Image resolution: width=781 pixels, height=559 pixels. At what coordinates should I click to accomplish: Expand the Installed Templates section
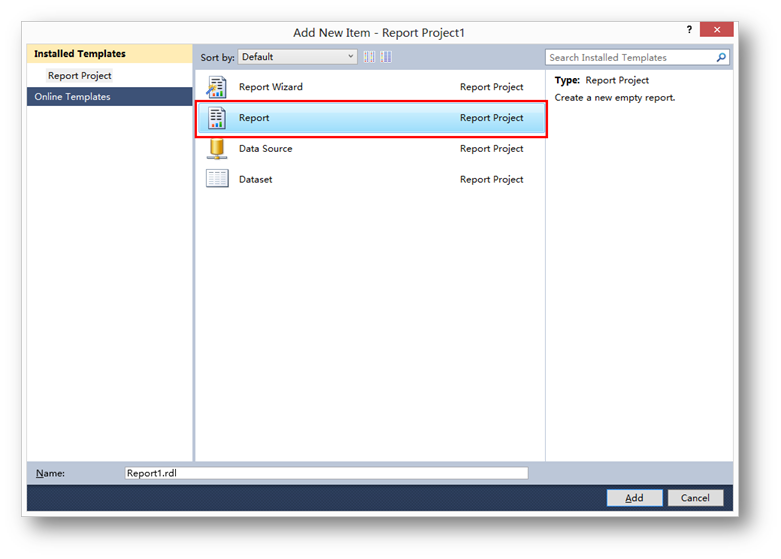click(110, 54)
